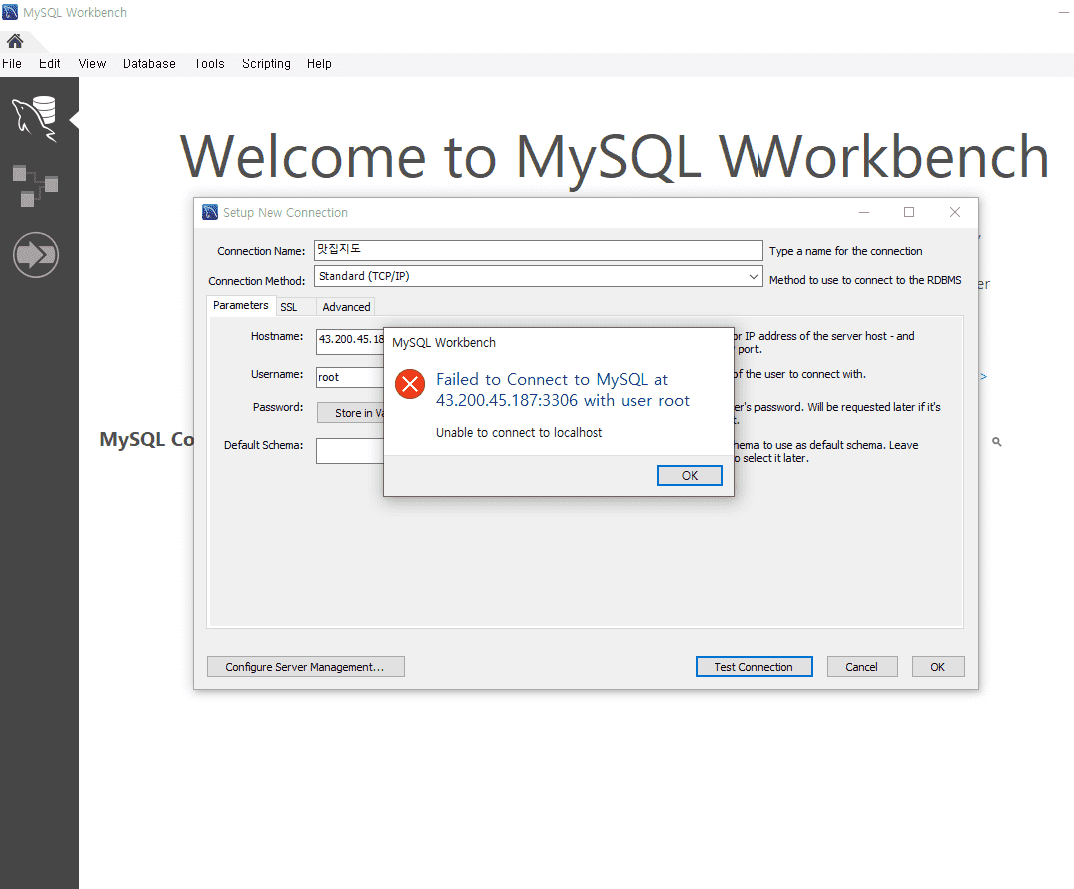Screen dimensions: 1074x889
Task: Click the red error icon in the dialog
Action: [x=410, y=384]
